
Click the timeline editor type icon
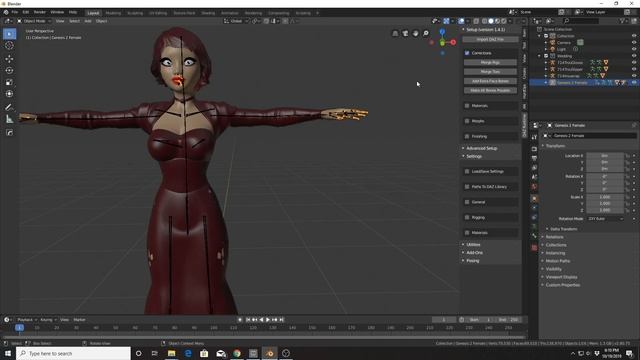click(x=7, y=320)
